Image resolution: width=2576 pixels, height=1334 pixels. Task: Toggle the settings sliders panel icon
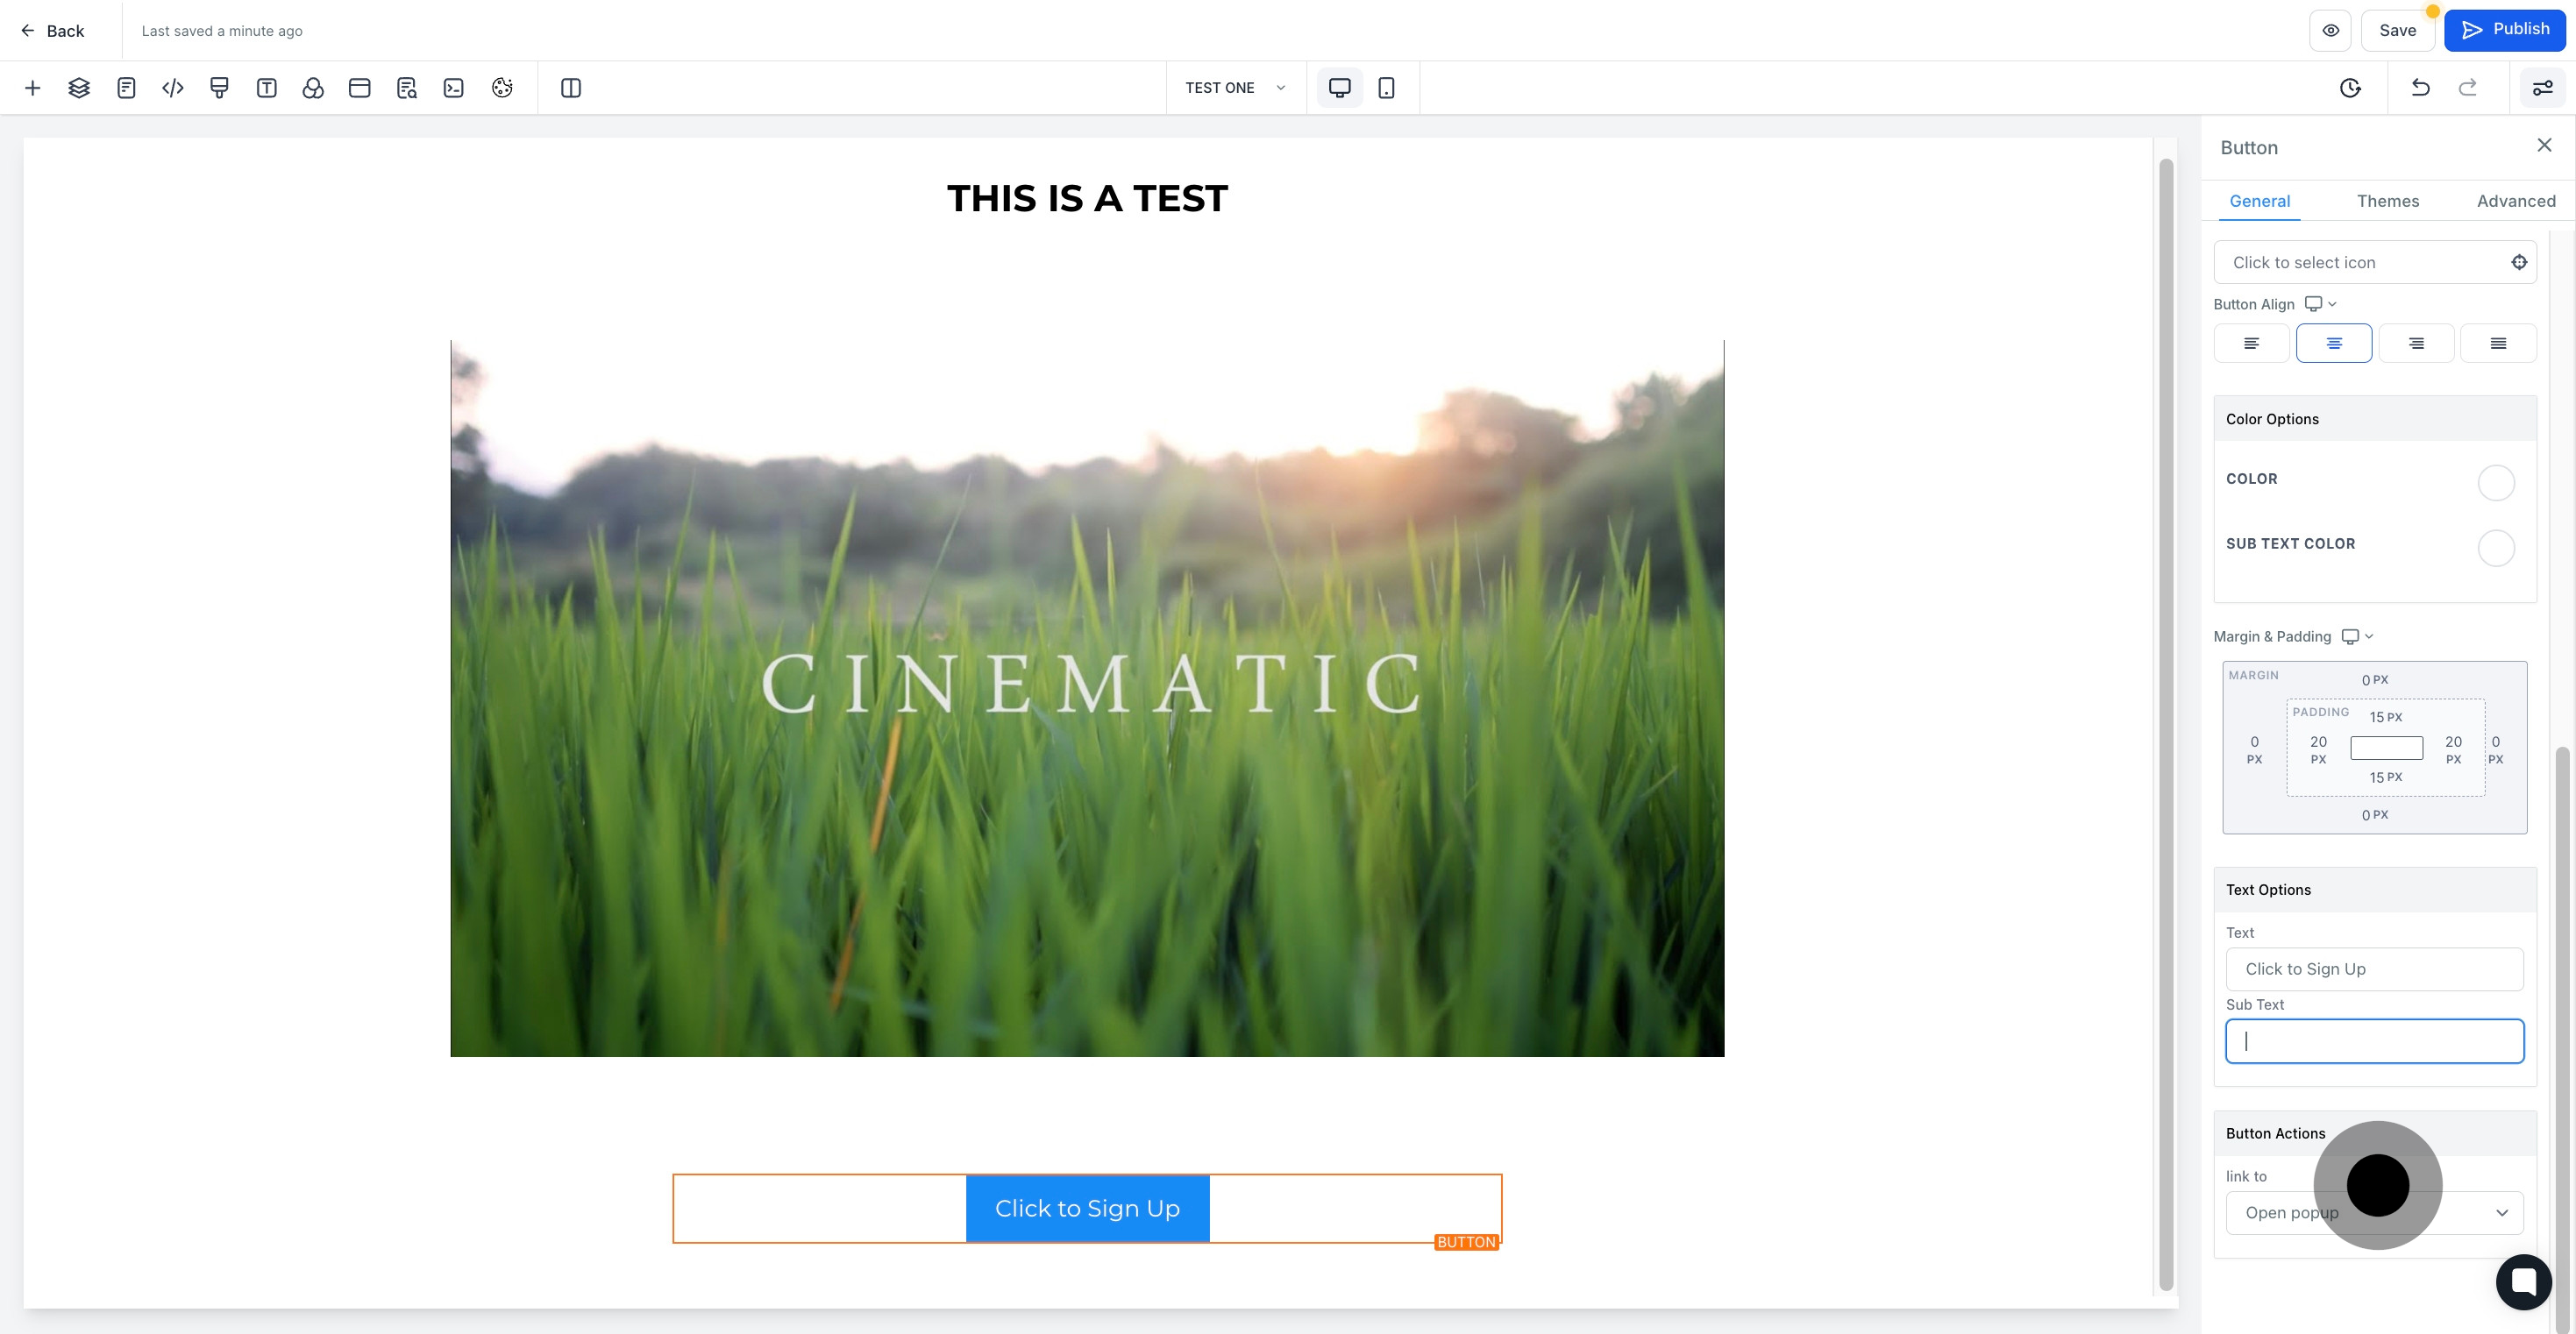click(x=2542, y=88)
